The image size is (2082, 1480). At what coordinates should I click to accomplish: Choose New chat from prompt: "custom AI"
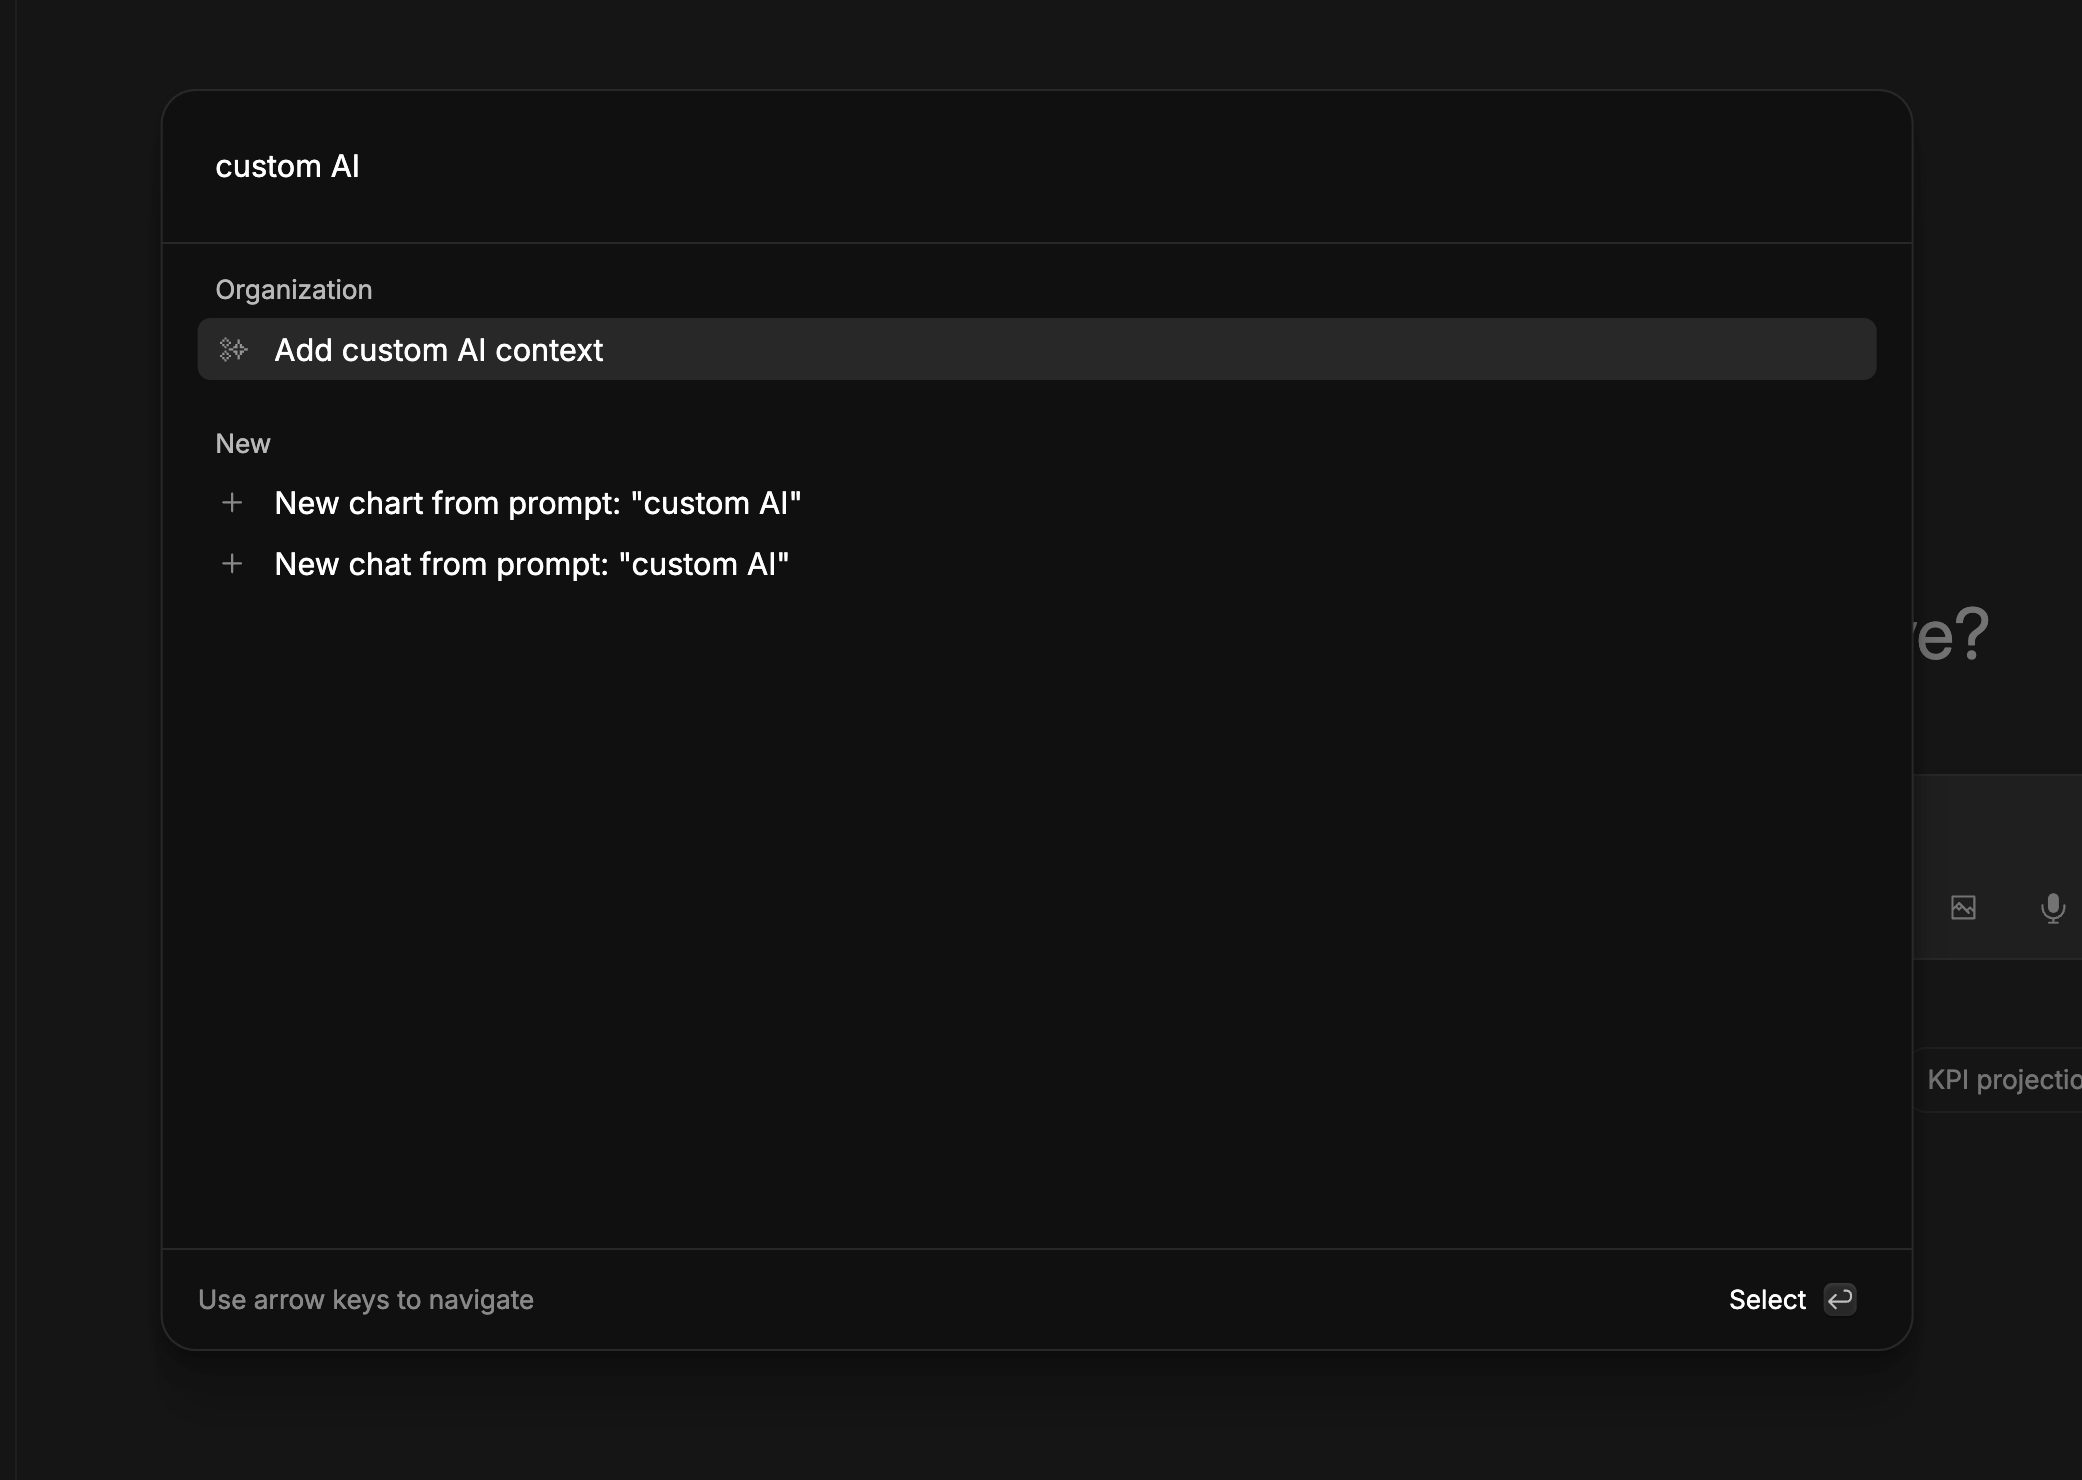[1036, 564]
